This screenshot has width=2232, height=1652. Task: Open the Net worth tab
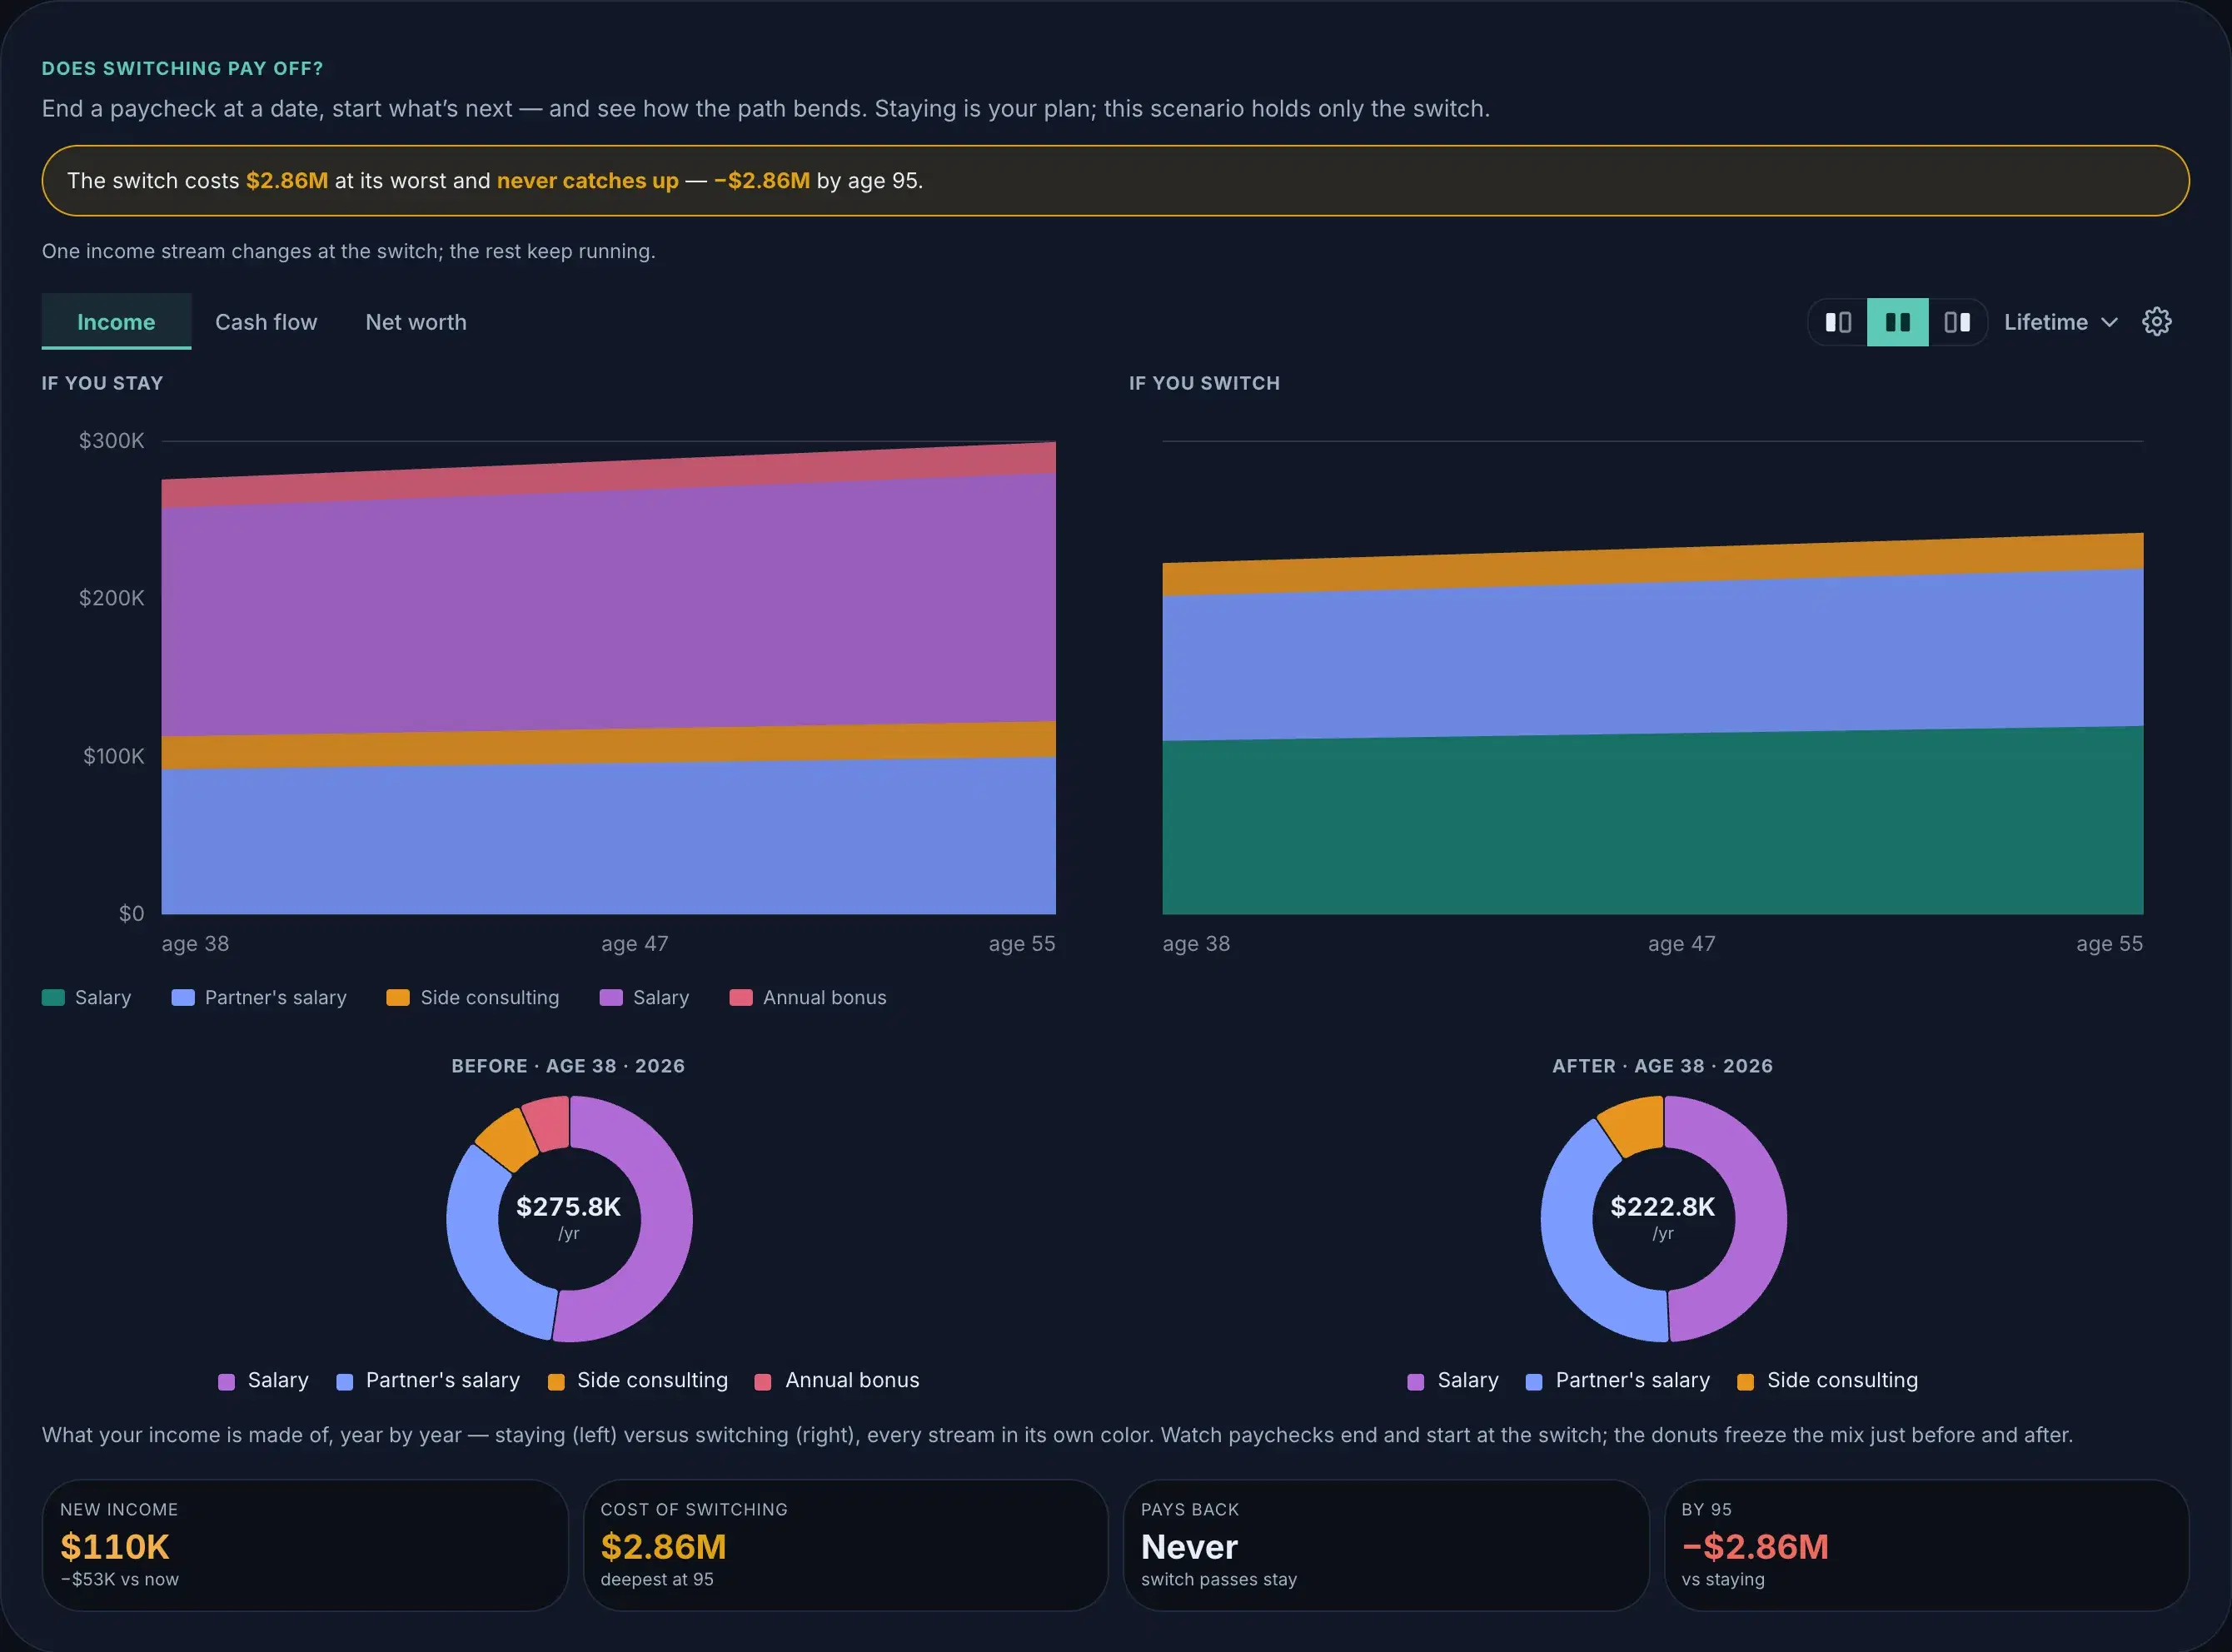point(416,322)
